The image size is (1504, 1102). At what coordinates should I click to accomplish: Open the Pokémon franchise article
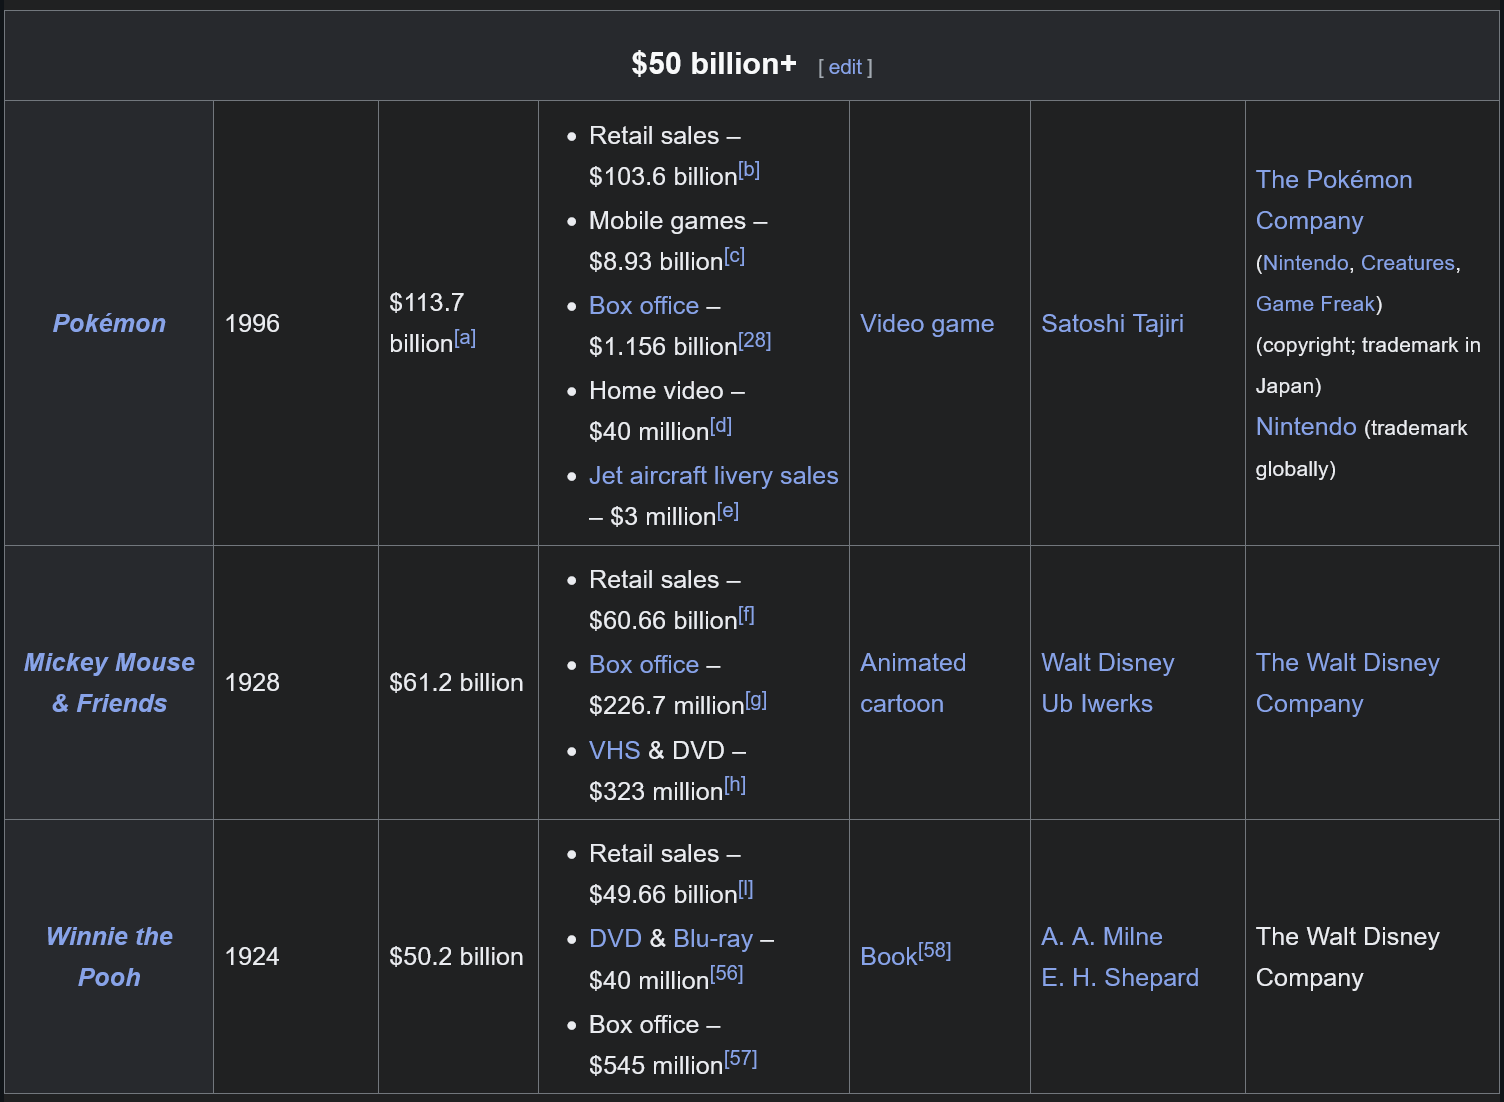click(x=109, y=323)
